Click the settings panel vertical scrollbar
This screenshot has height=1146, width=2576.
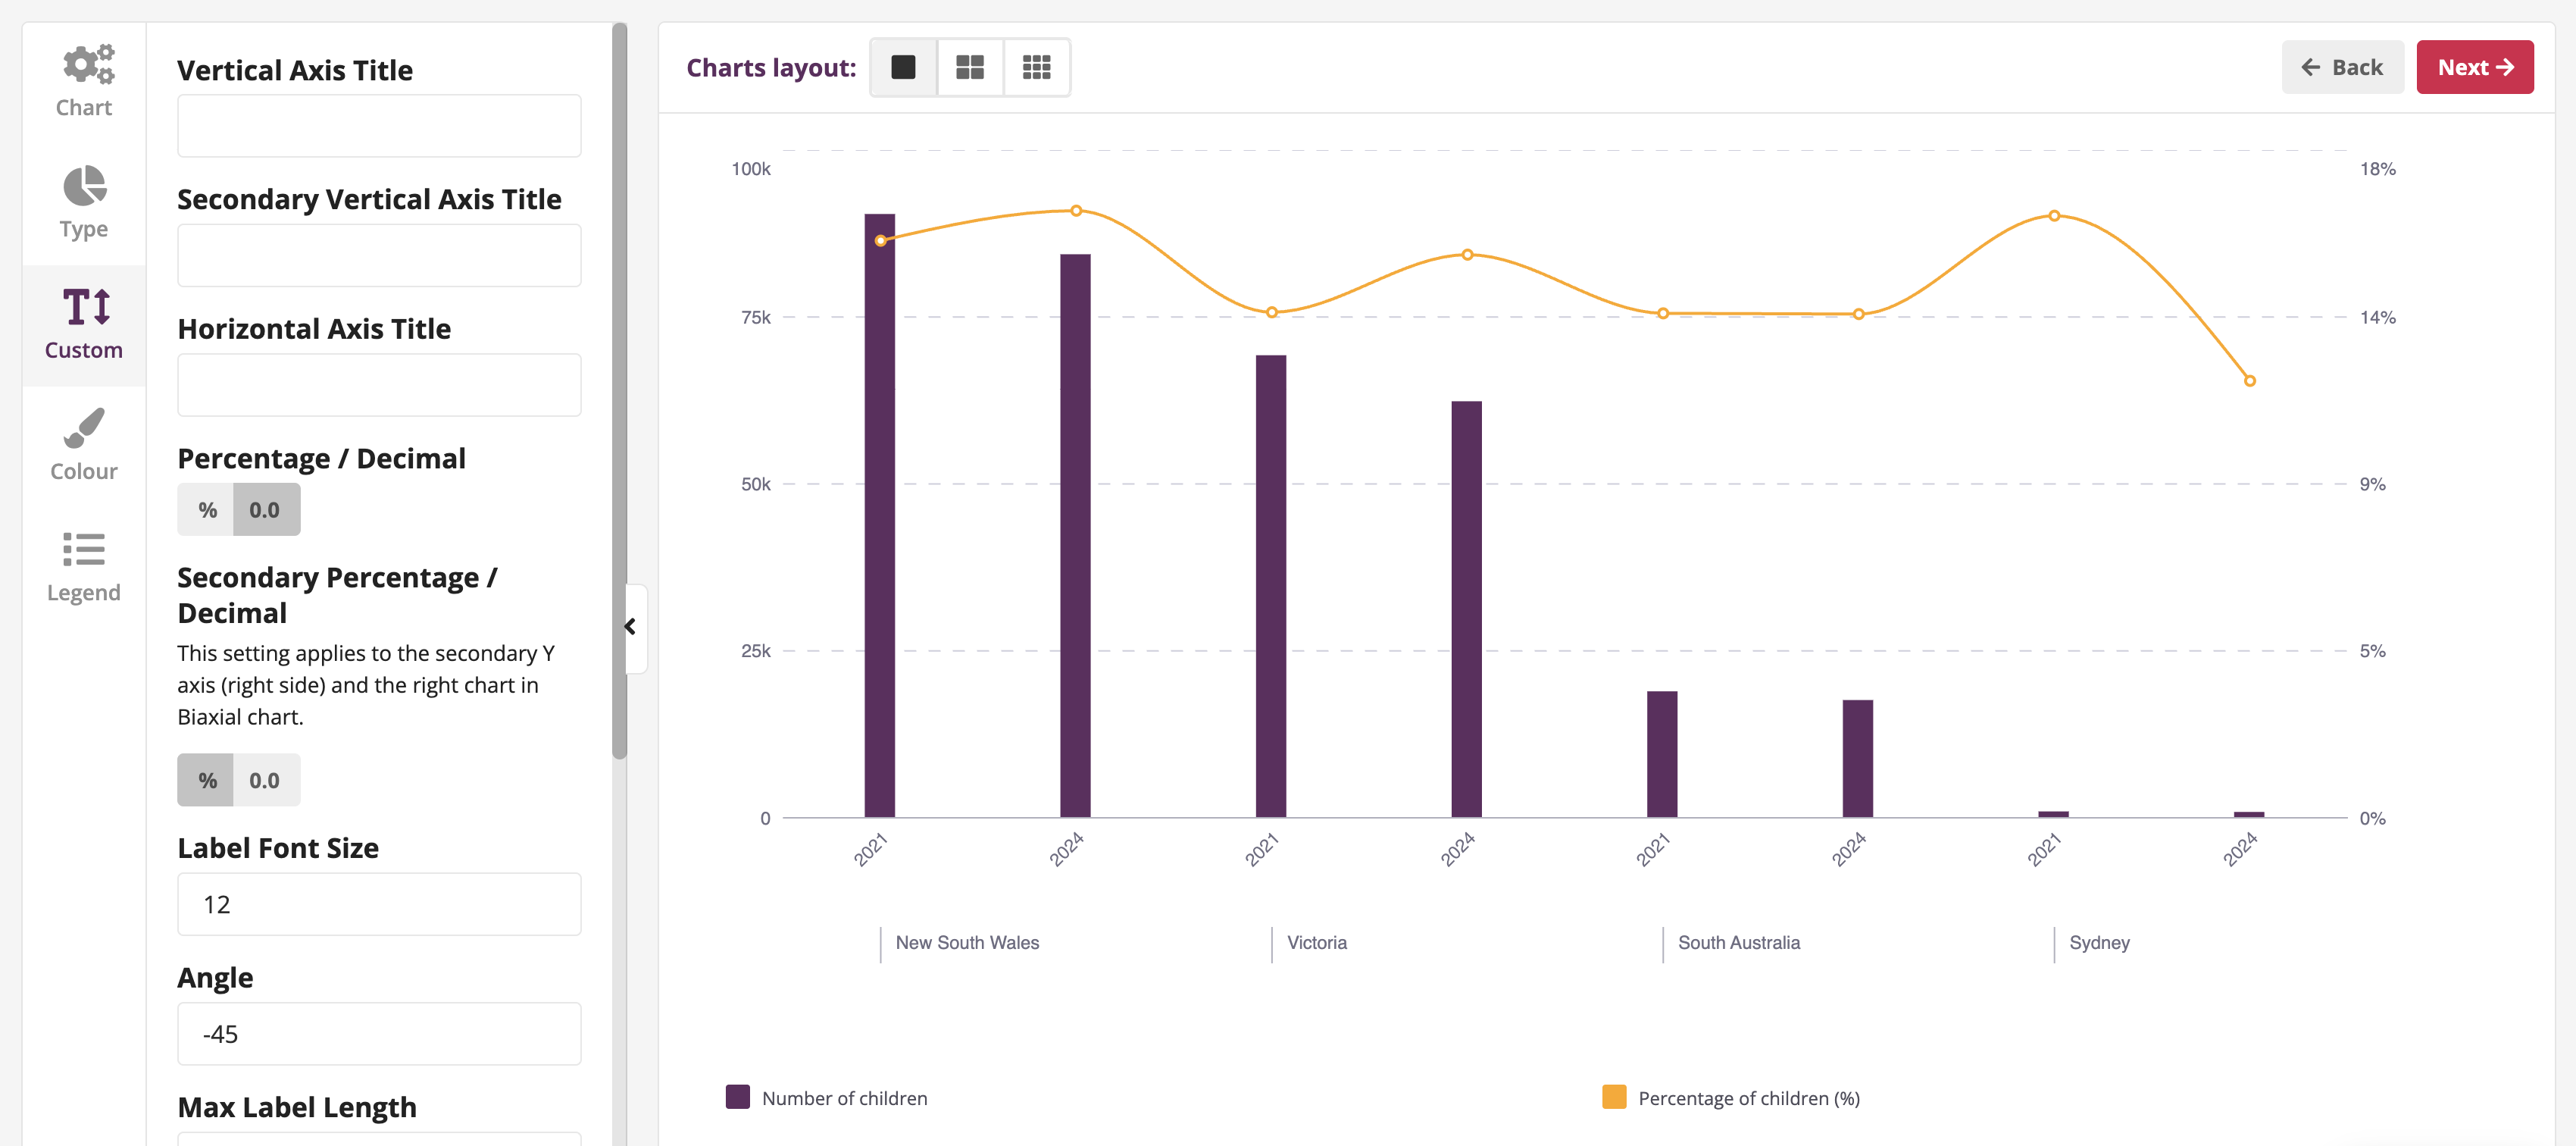[x=620, y=390]
